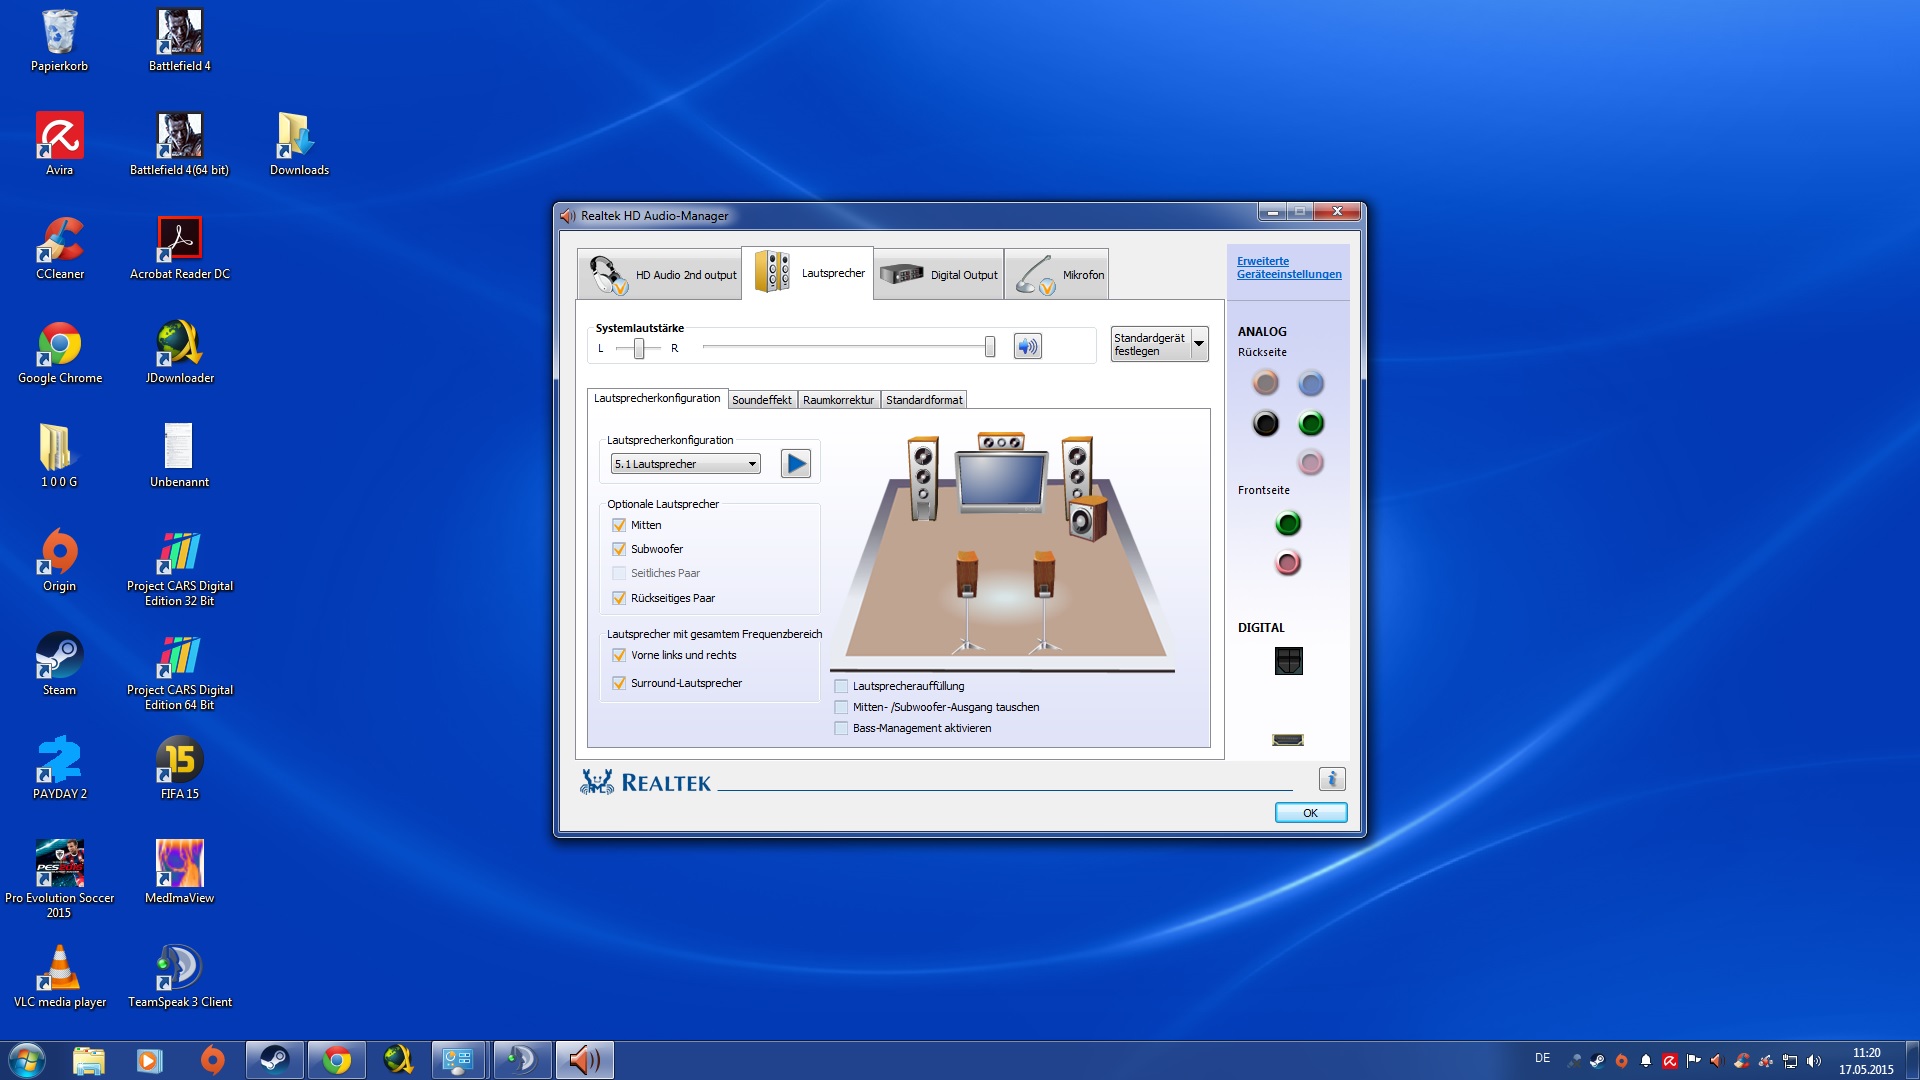This screenshot has width=1920, height=1080.
Task: Click the black rear analog jack
Action: coord(1265,424)
